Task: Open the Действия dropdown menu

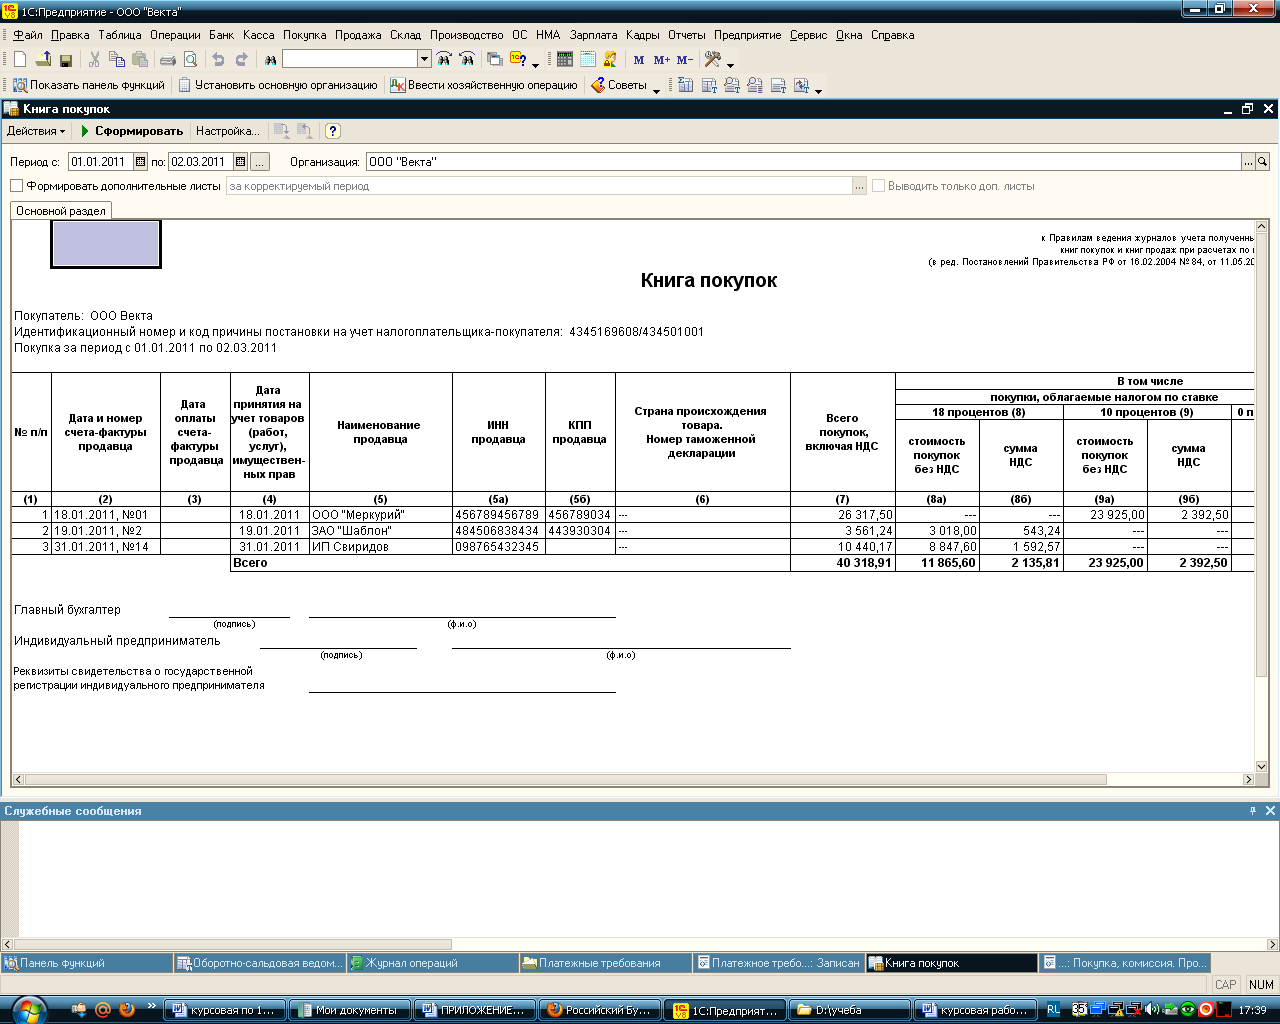Action: pos(36,131)
